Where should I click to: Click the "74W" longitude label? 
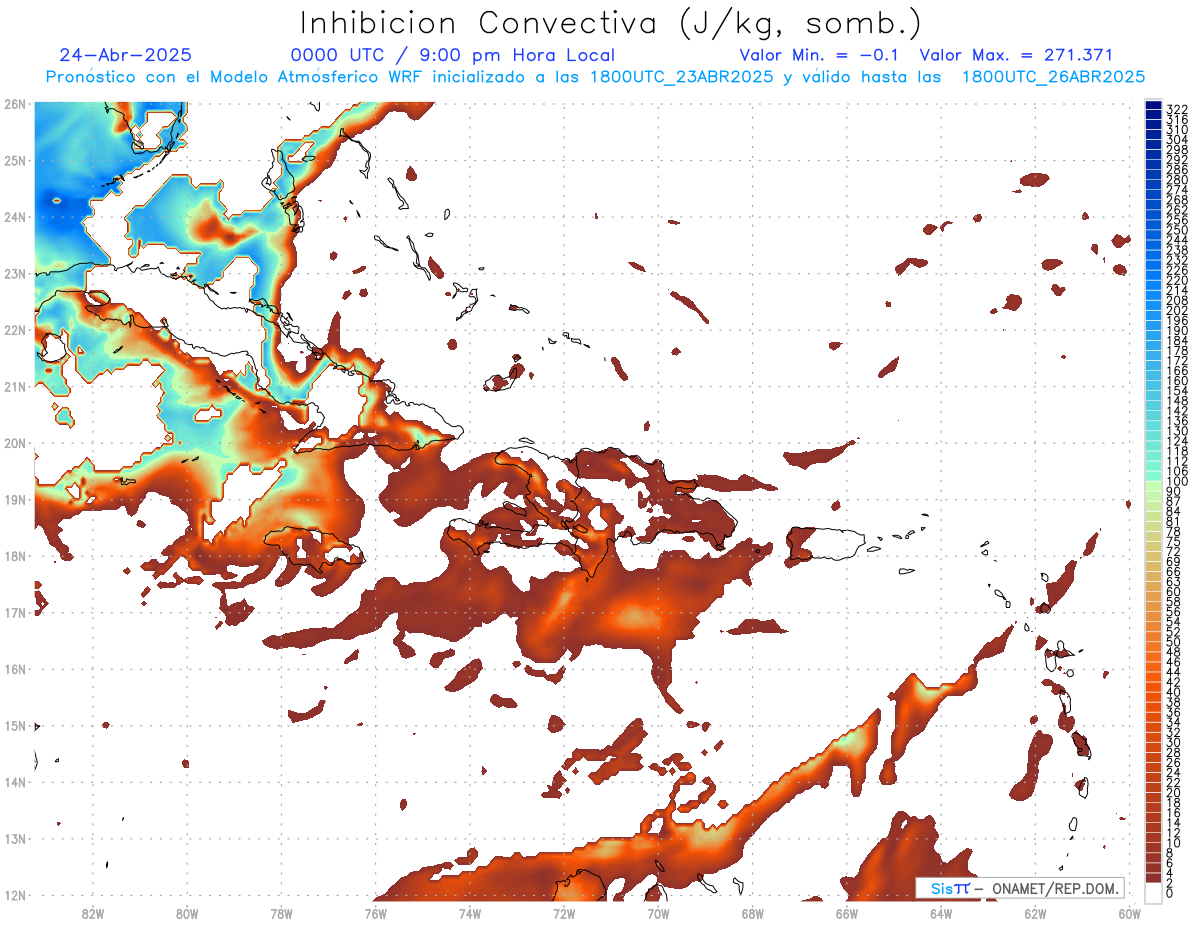[470, 913]
